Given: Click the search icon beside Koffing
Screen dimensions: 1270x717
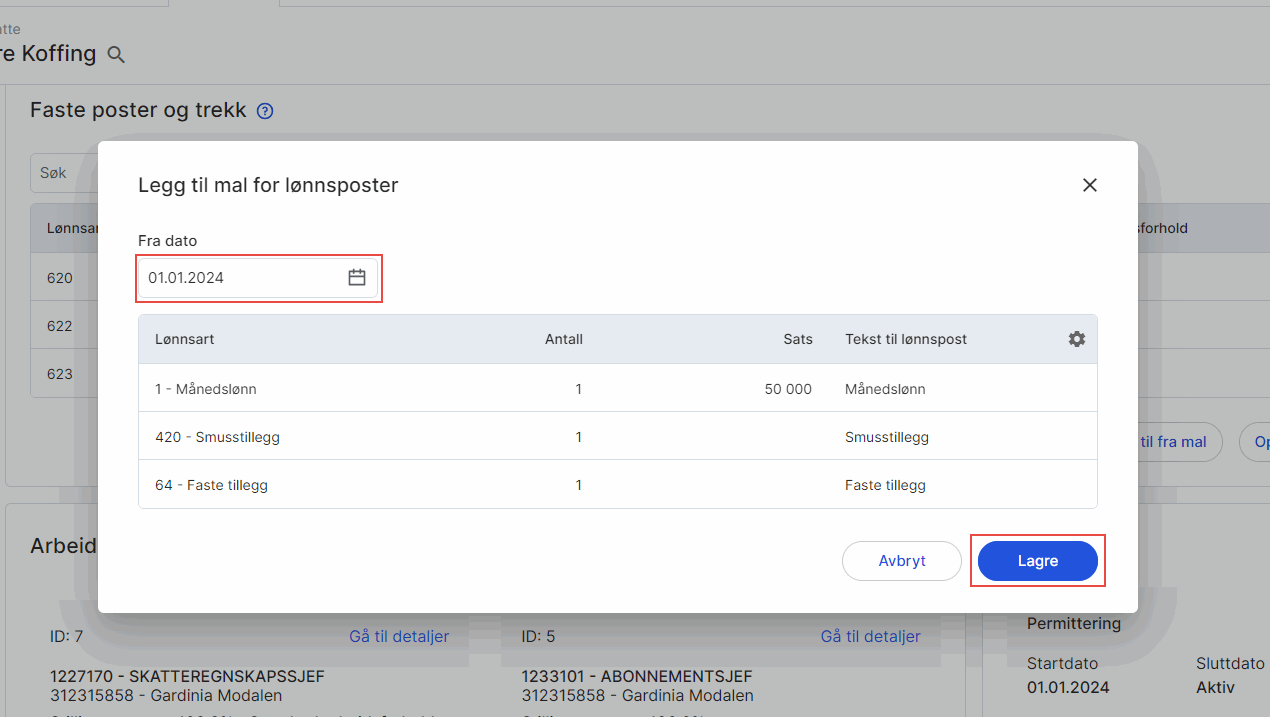Looking at the screenshot, I should coord(116,55).
